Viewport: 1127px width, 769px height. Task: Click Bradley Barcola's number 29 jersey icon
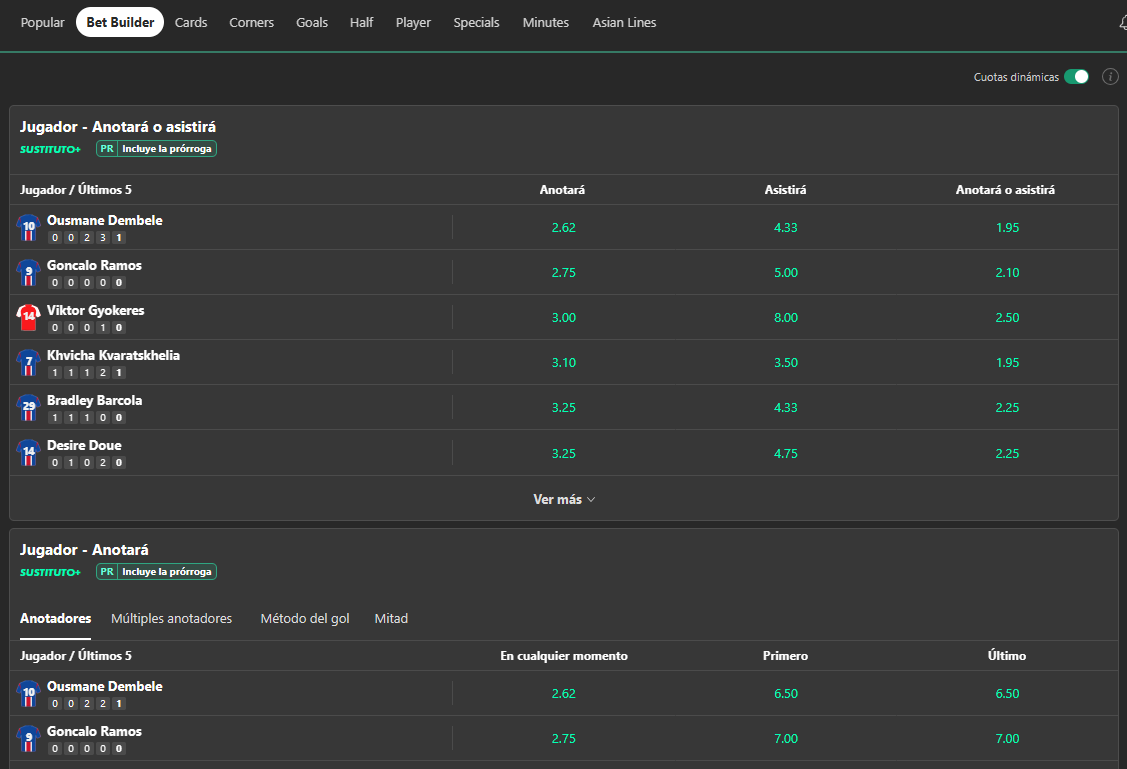(x=29, y=407)
